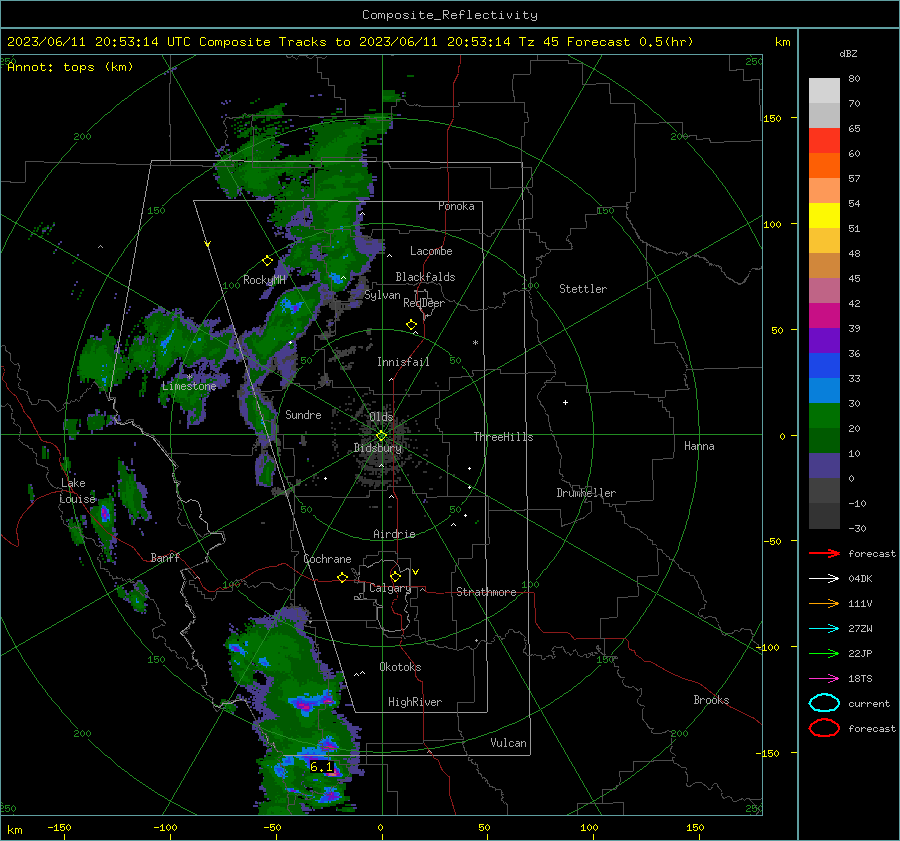The height and width of the screenshot is (841, 900).
Task: Click the -150 tick on bottom axis
Action: tap(59, 827)
